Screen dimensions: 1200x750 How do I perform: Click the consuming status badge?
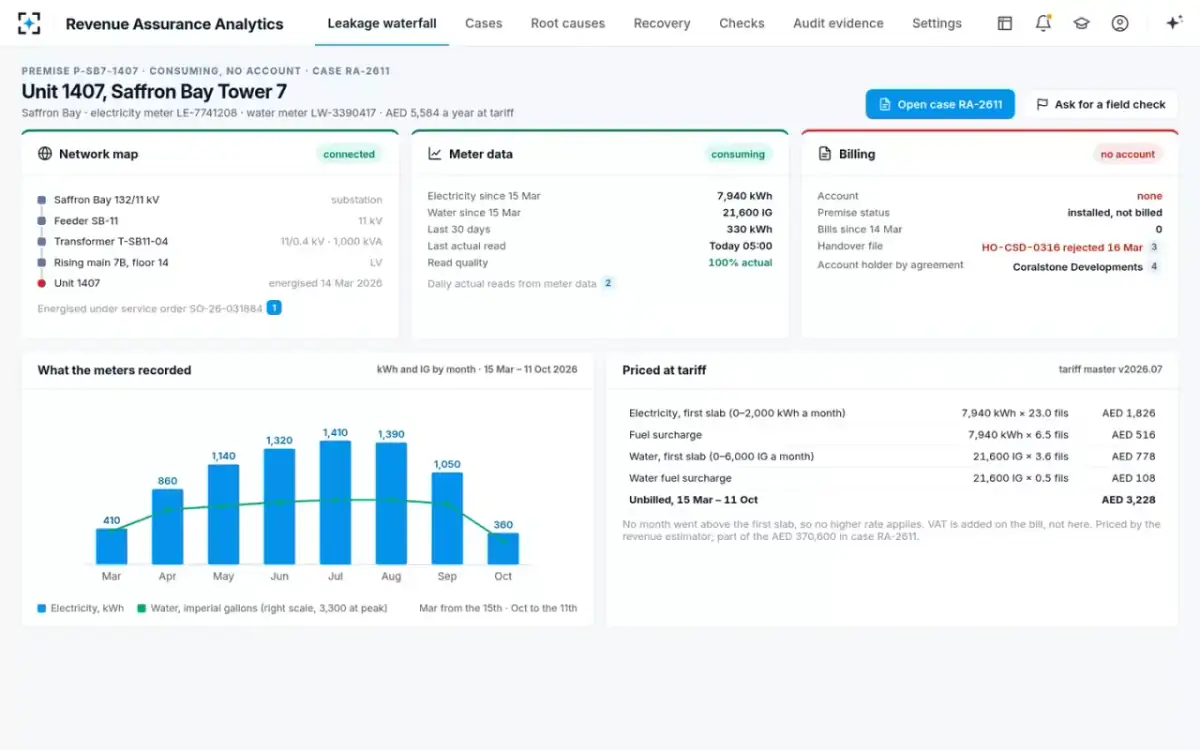(x=738, y=154)
